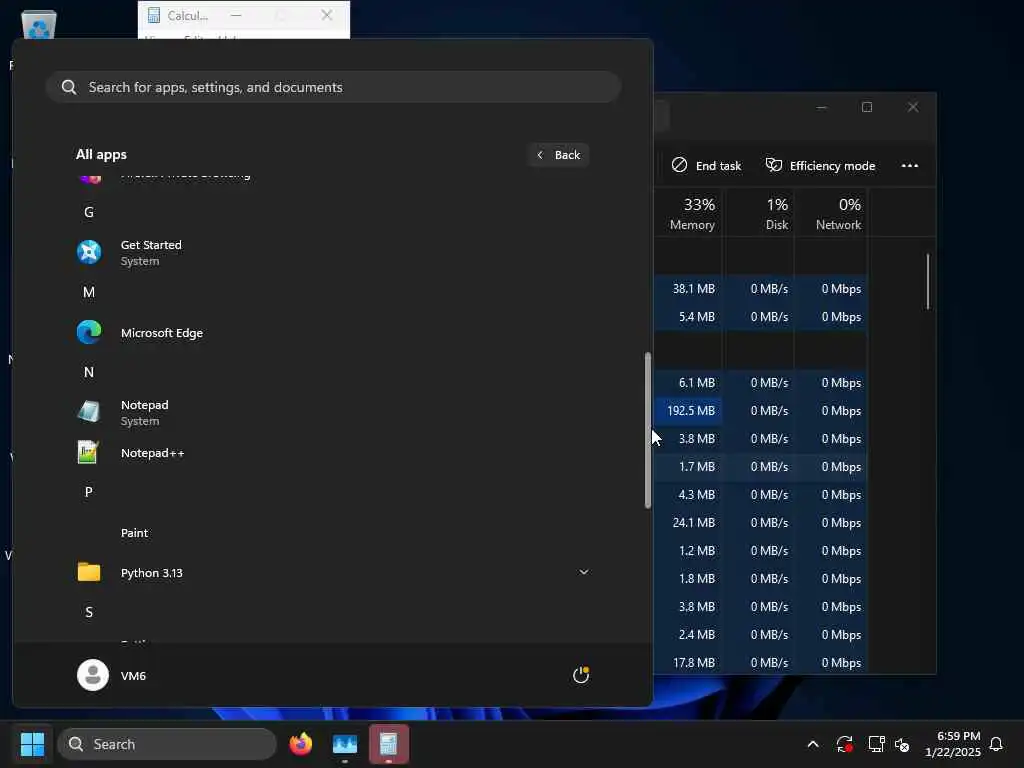Select the 24.1 MB memory cell
Screen dimensions: 1024x768
pos(688,522)
